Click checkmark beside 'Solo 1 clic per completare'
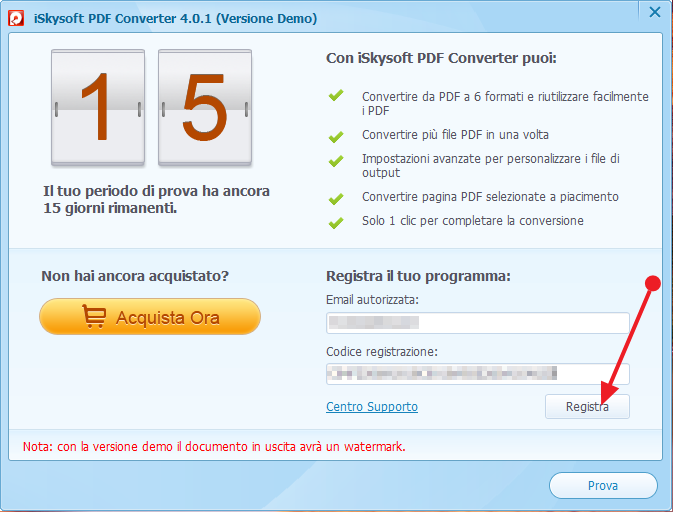673x512 pixels. point(336,223)
